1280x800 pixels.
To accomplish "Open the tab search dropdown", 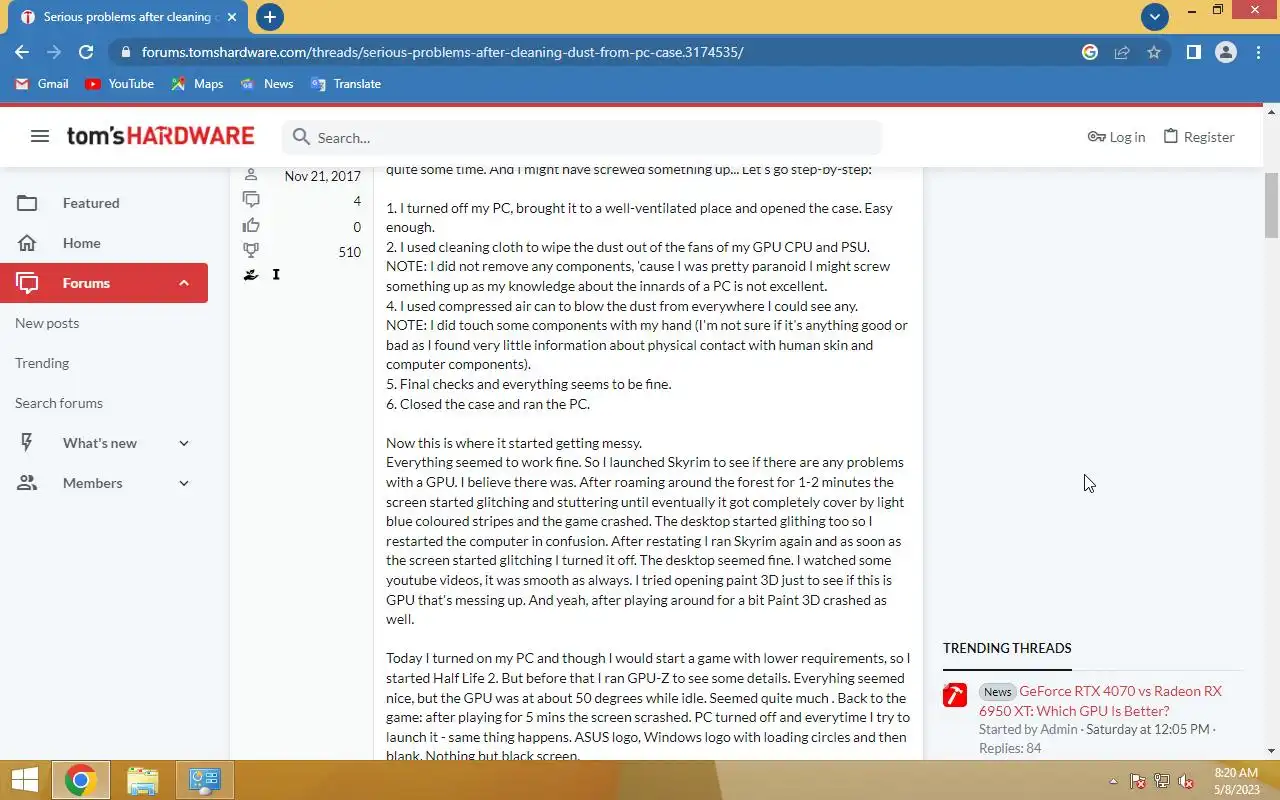I will pos(1155,16).
